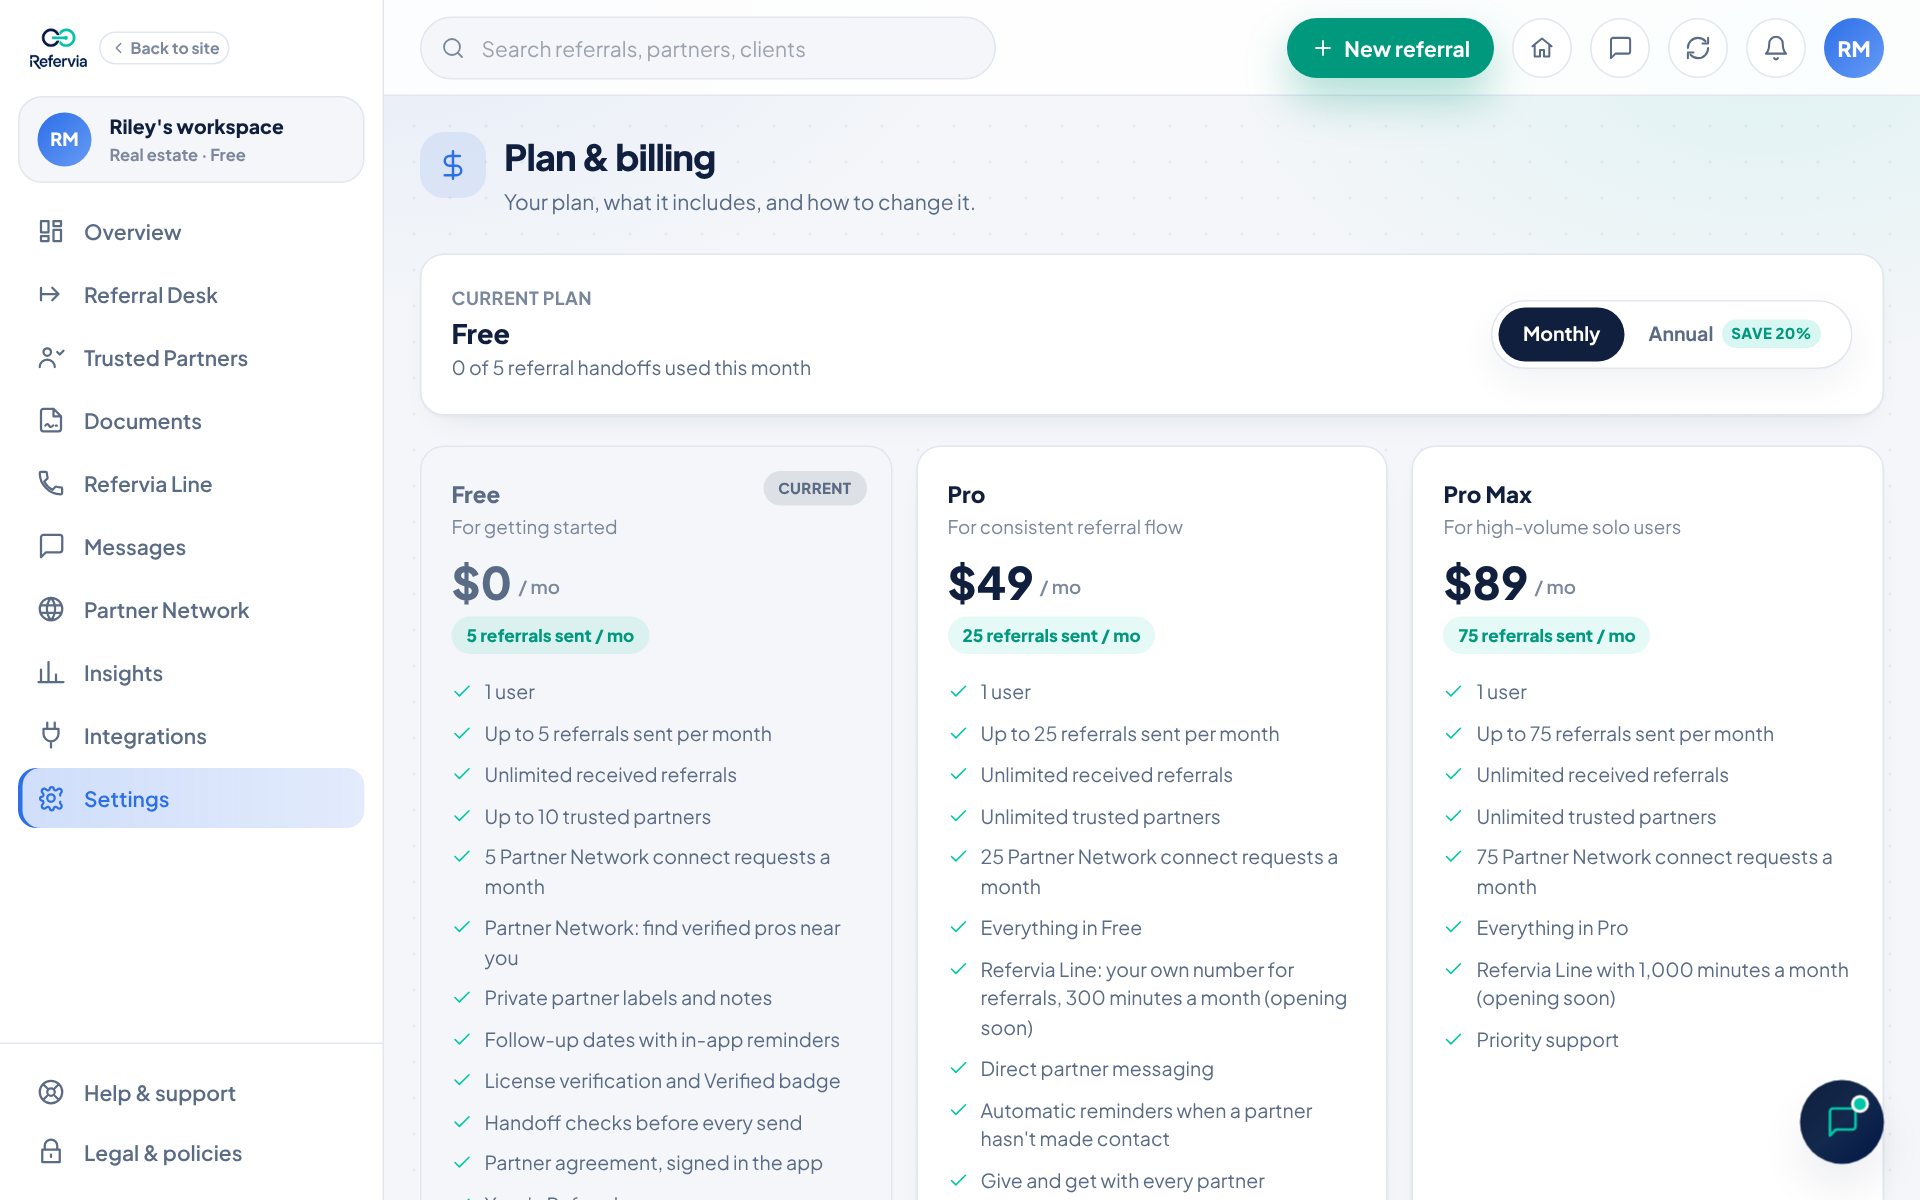Viewport: 1920px width, 1200px height.
Task: Open the RM profile avatar in the top bar
Action: (1854, 48)
